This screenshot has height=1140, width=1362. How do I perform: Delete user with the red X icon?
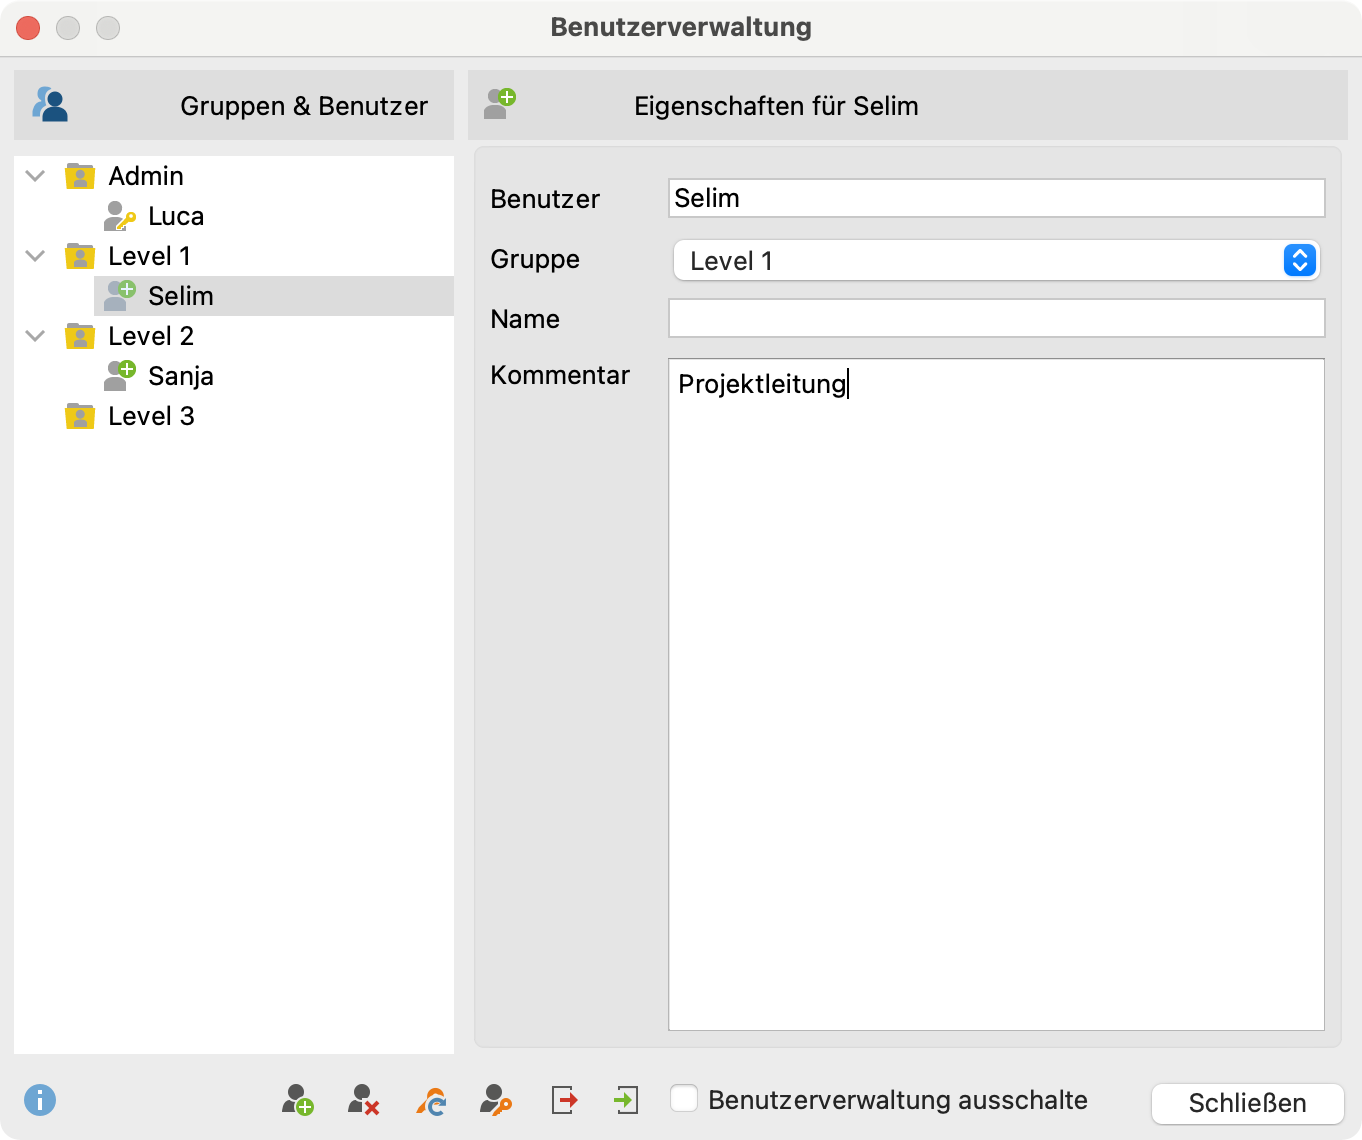[363, 1100]
